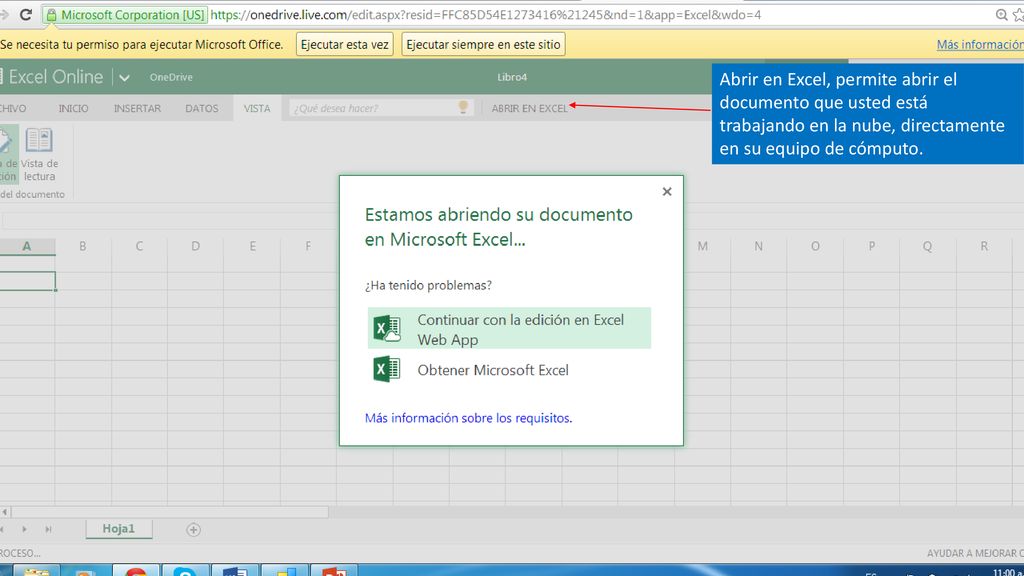Choose 'Obtener Microsoft Excel'
This screenshot has width=1024, height=576.
(x=509, y=370)
